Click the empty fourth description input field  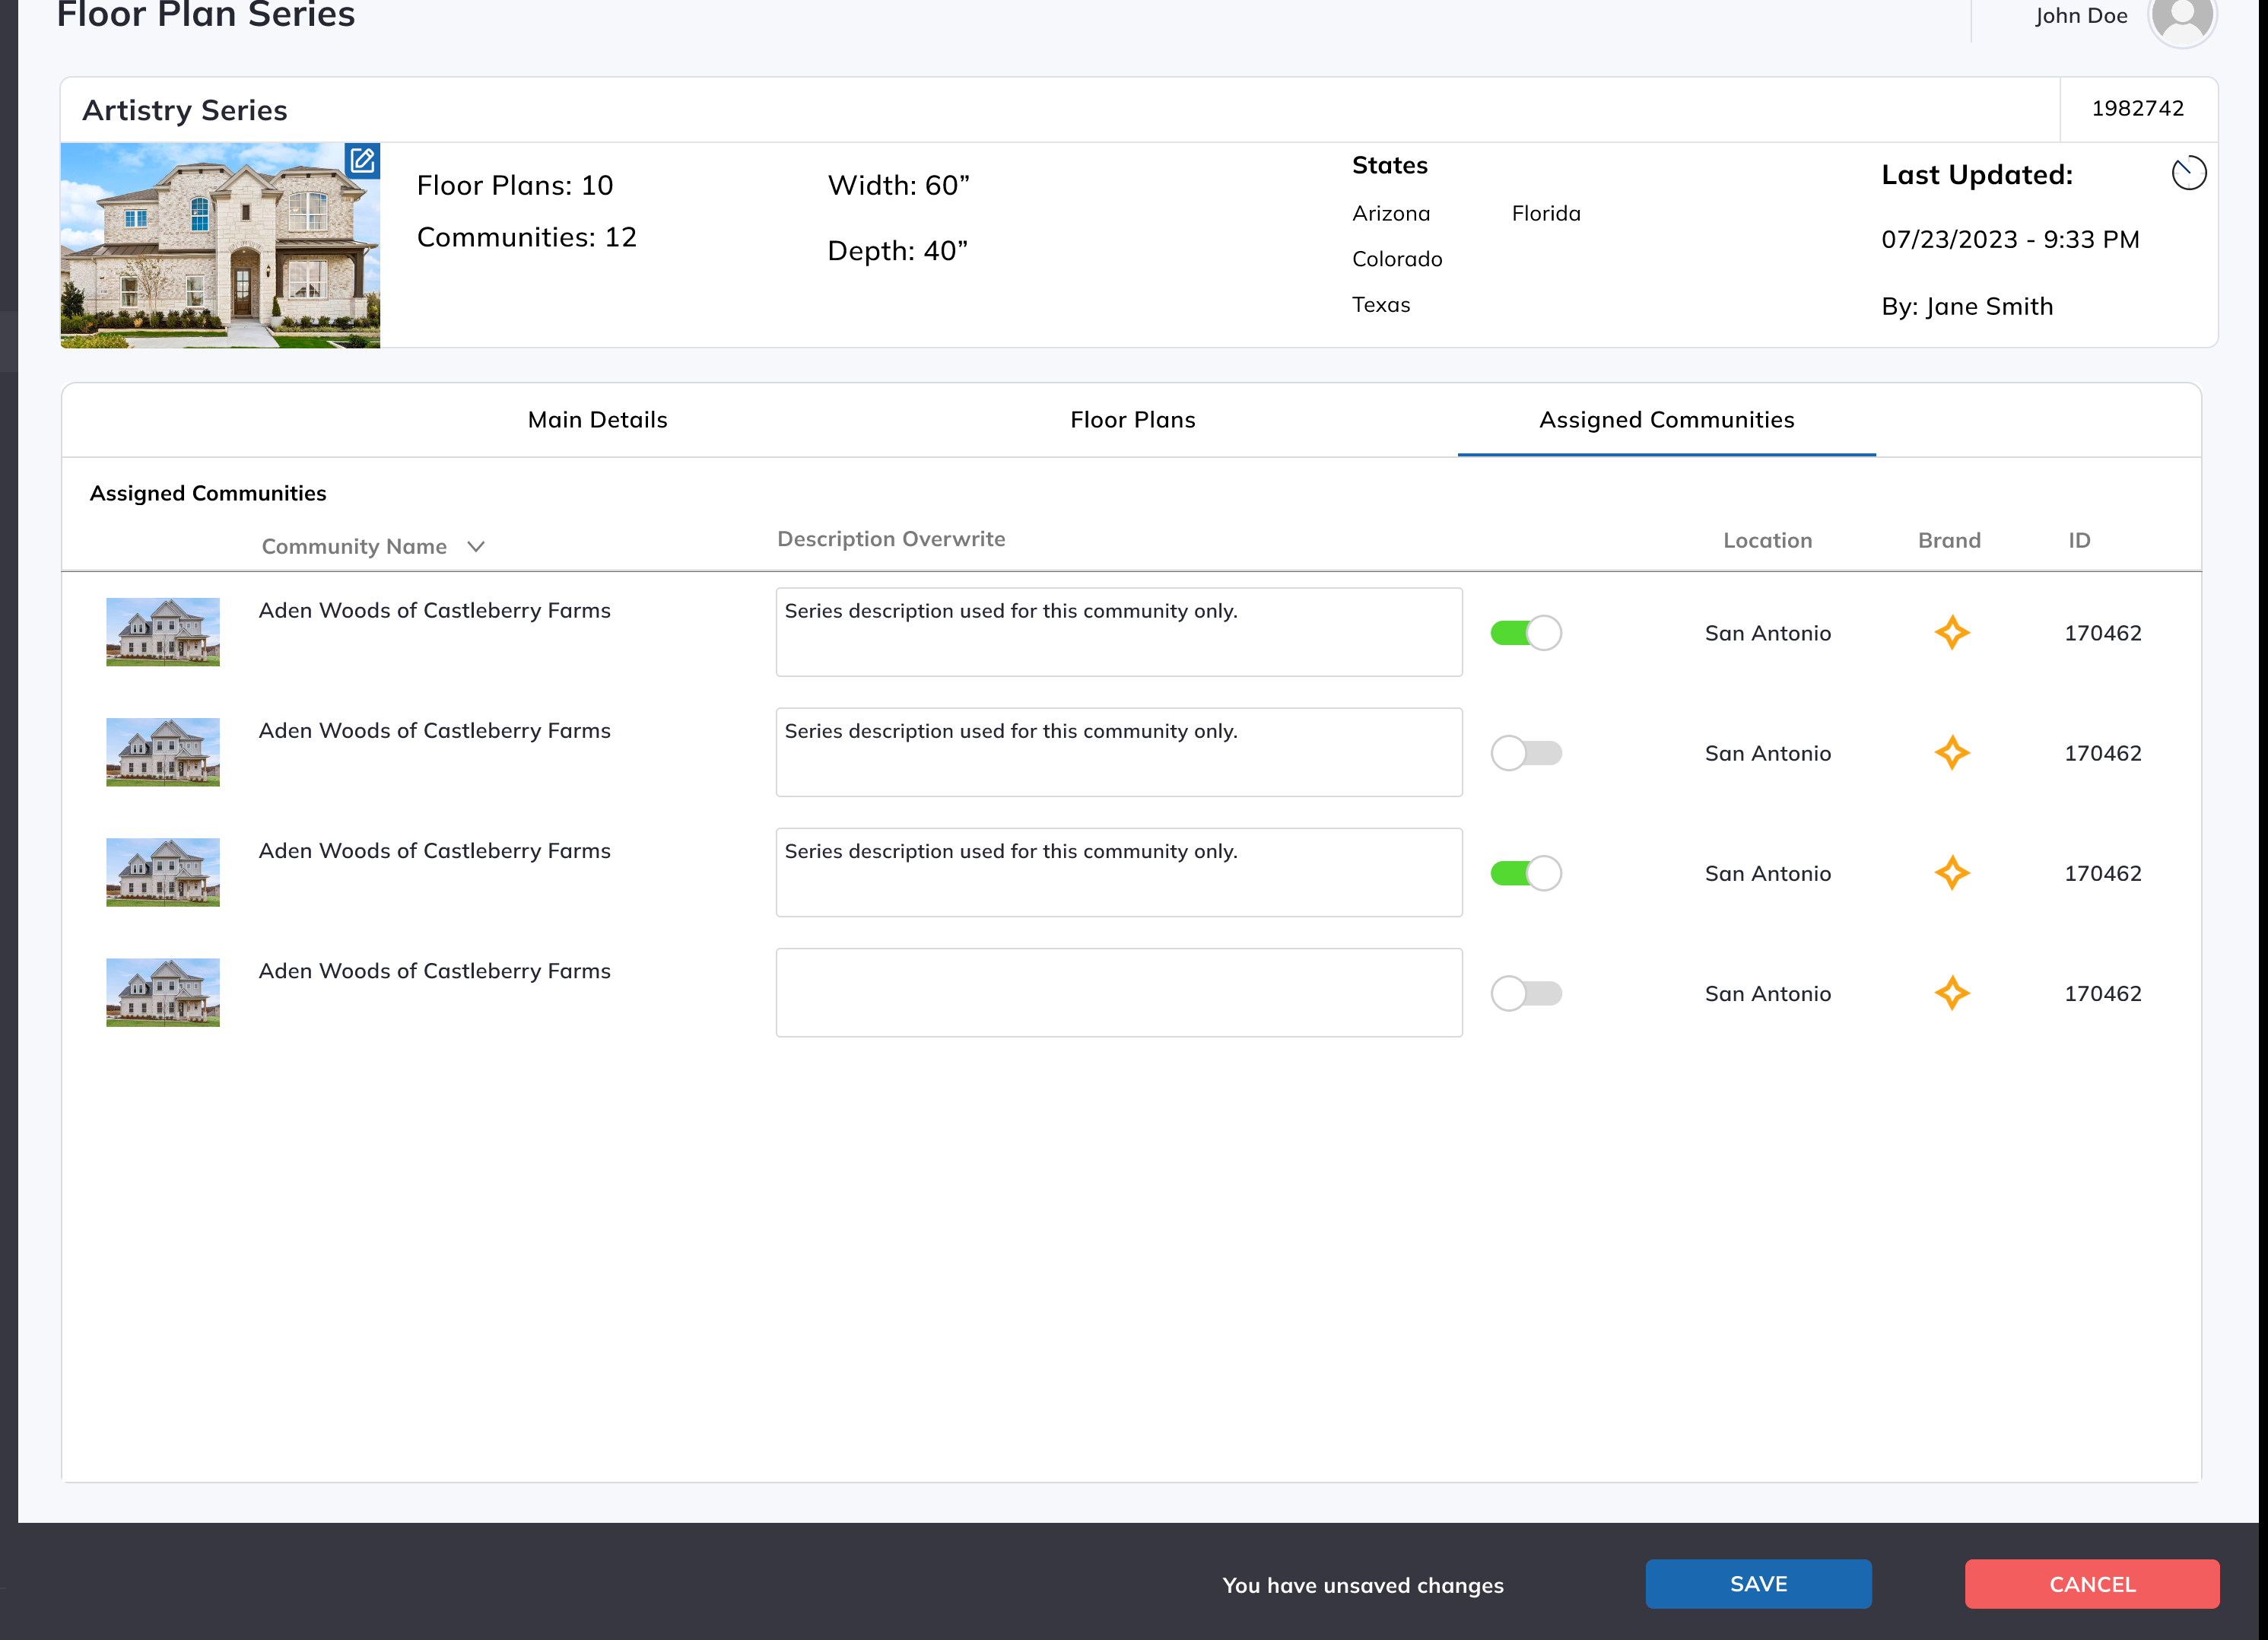coord(1118,993)
